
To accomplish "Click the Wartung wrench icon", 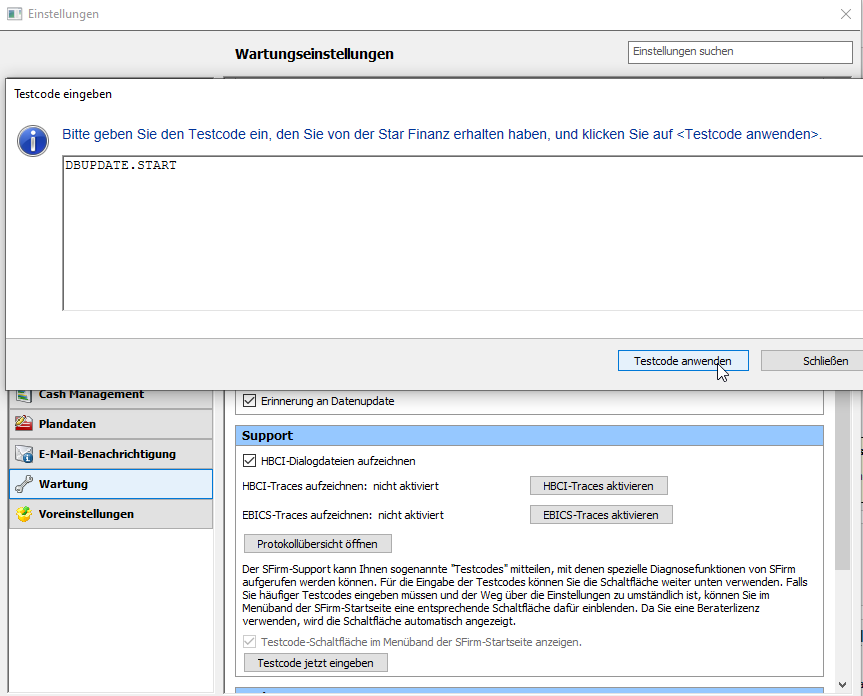I will (x=24, y=484).
